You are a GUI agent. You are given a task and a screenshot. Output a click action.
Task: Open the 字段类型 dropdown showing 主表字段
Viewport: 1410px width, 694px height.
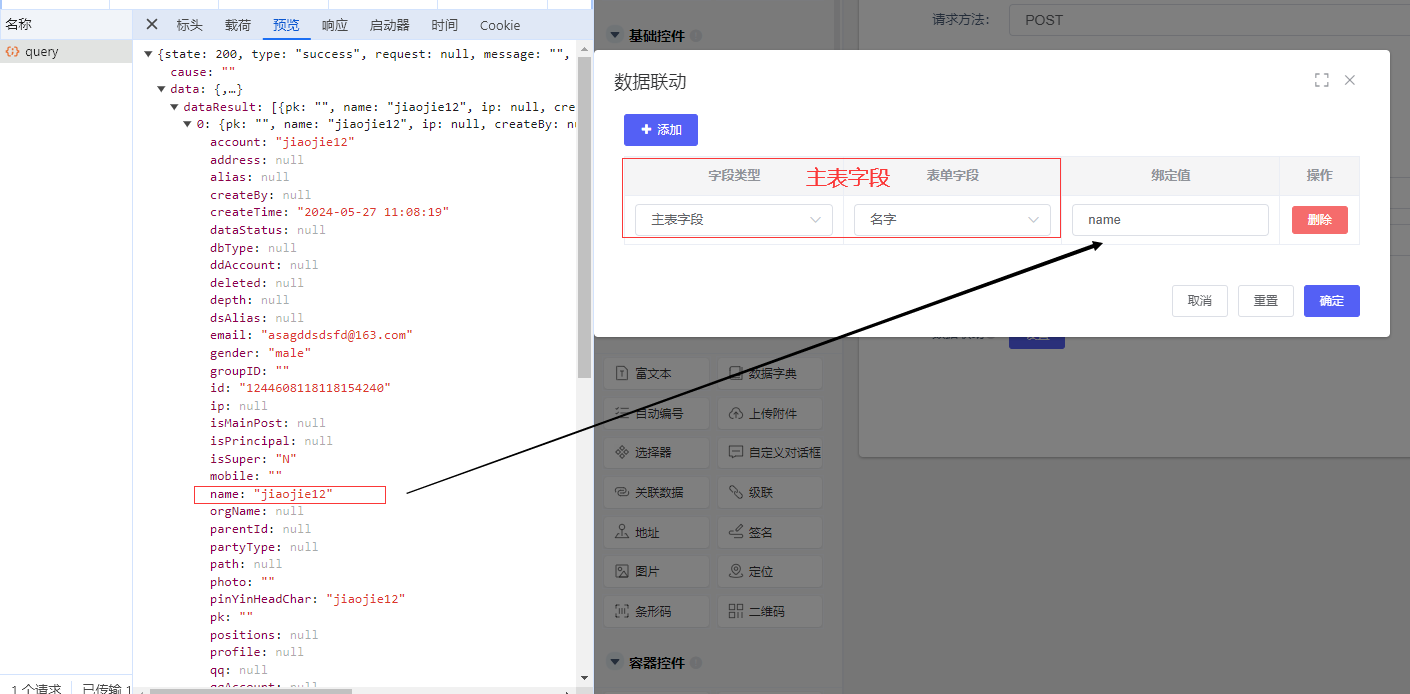(733, 220)
